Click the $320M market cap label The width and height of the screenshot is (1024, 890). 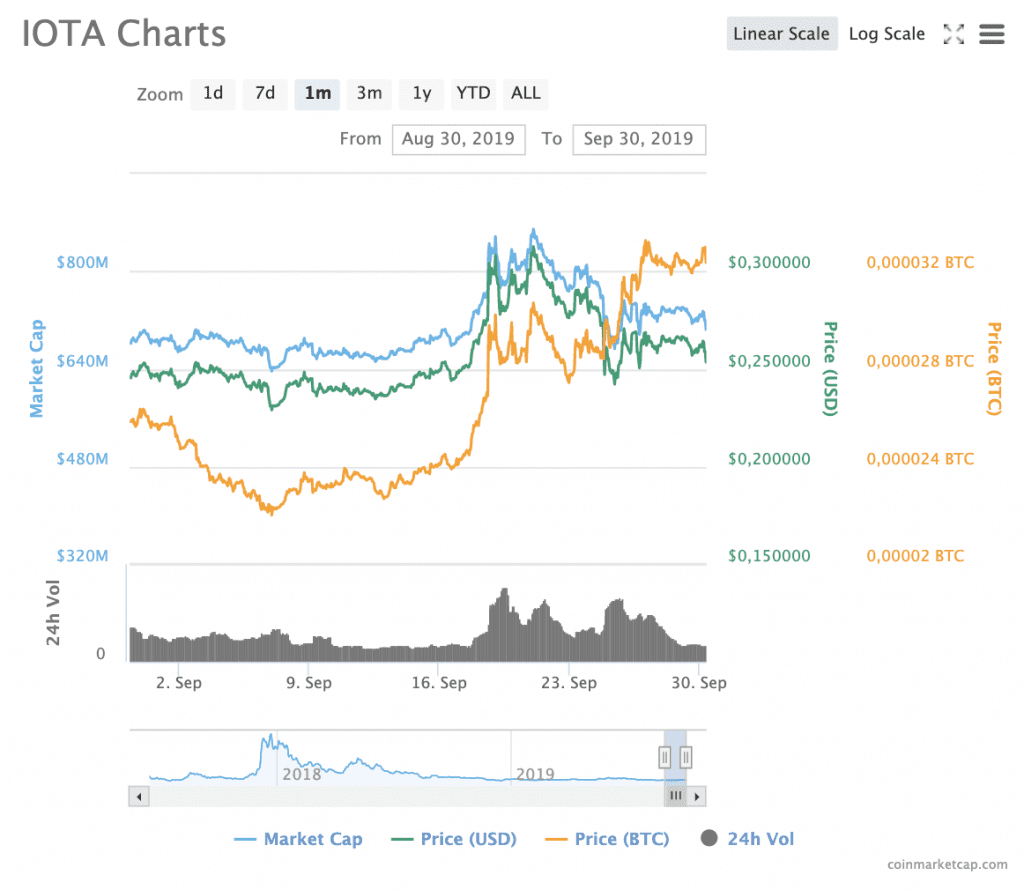(82, 556)
